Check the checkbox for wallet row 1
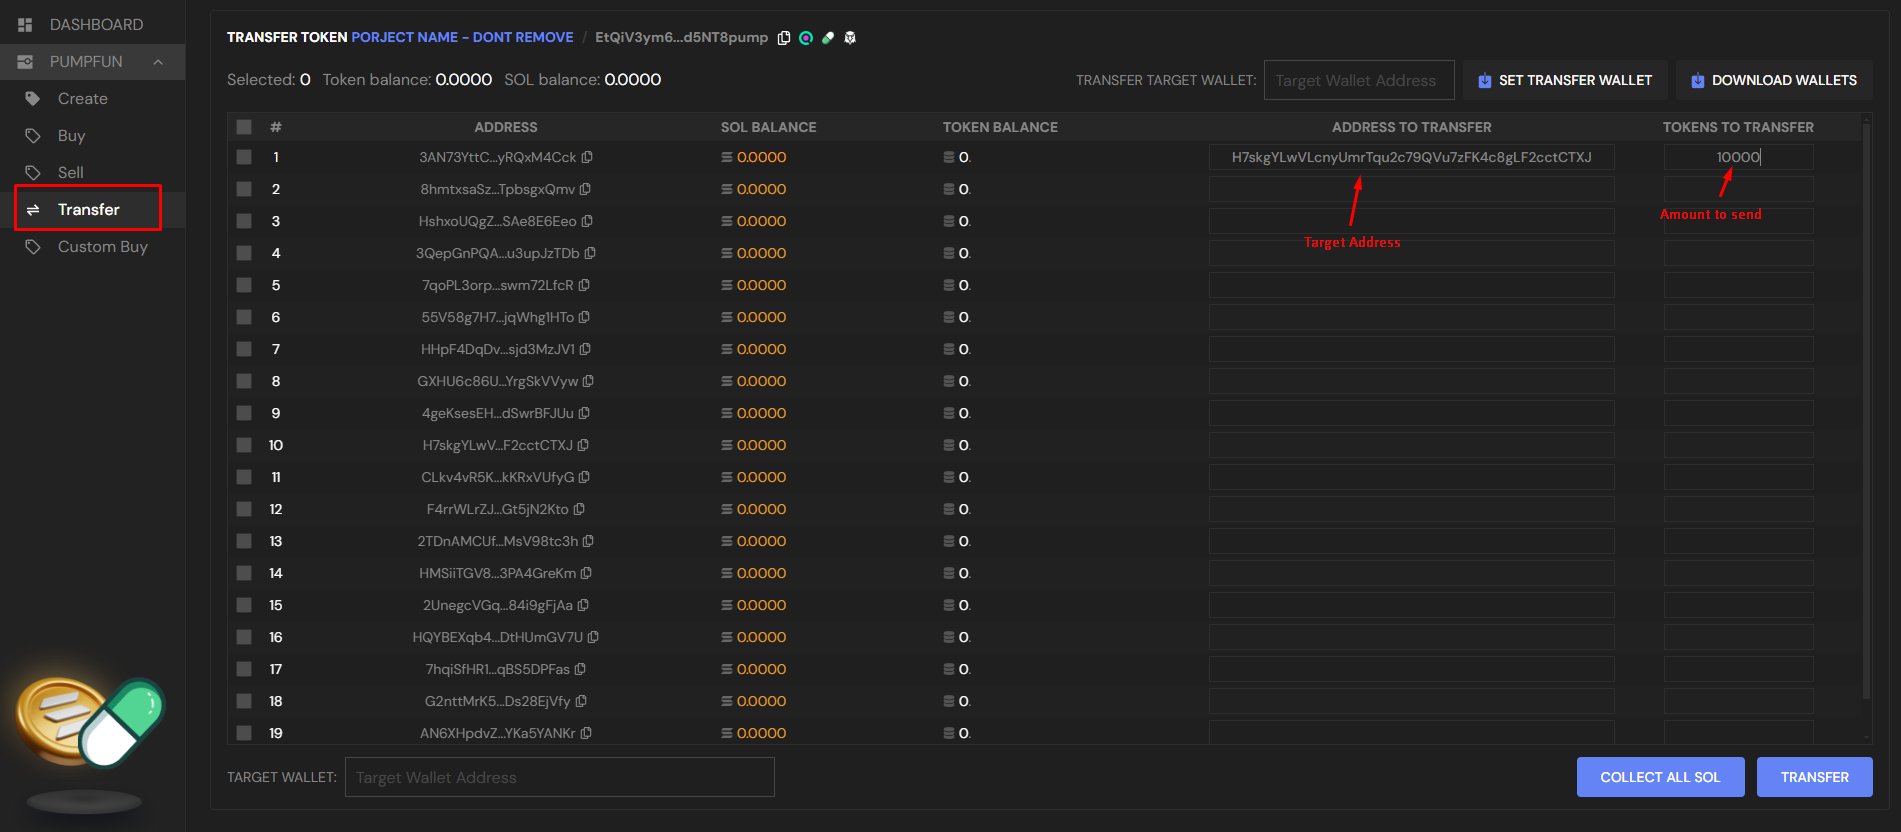Image resolution: width=1901 pixels, height=832 pixels. 244,157
